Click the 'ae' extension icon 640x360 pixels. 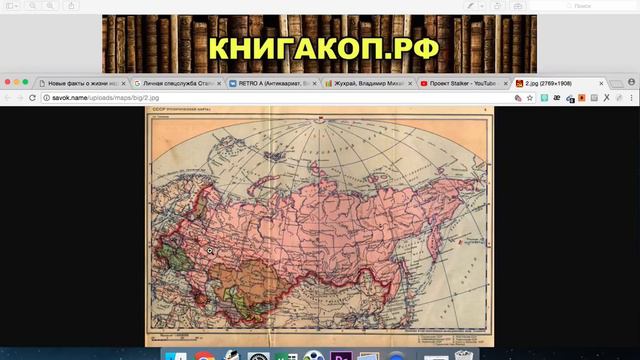(557, 98)
